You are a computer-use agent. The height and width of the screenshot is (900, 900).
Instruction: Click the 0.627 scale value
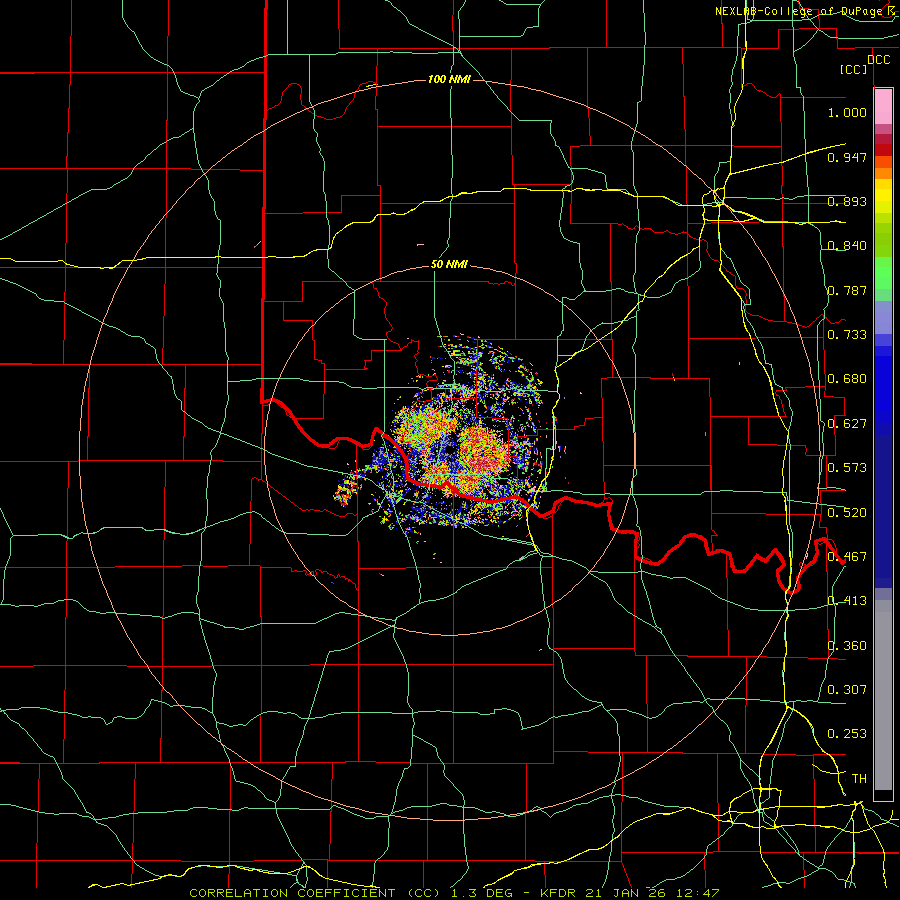tap(847, 424)
